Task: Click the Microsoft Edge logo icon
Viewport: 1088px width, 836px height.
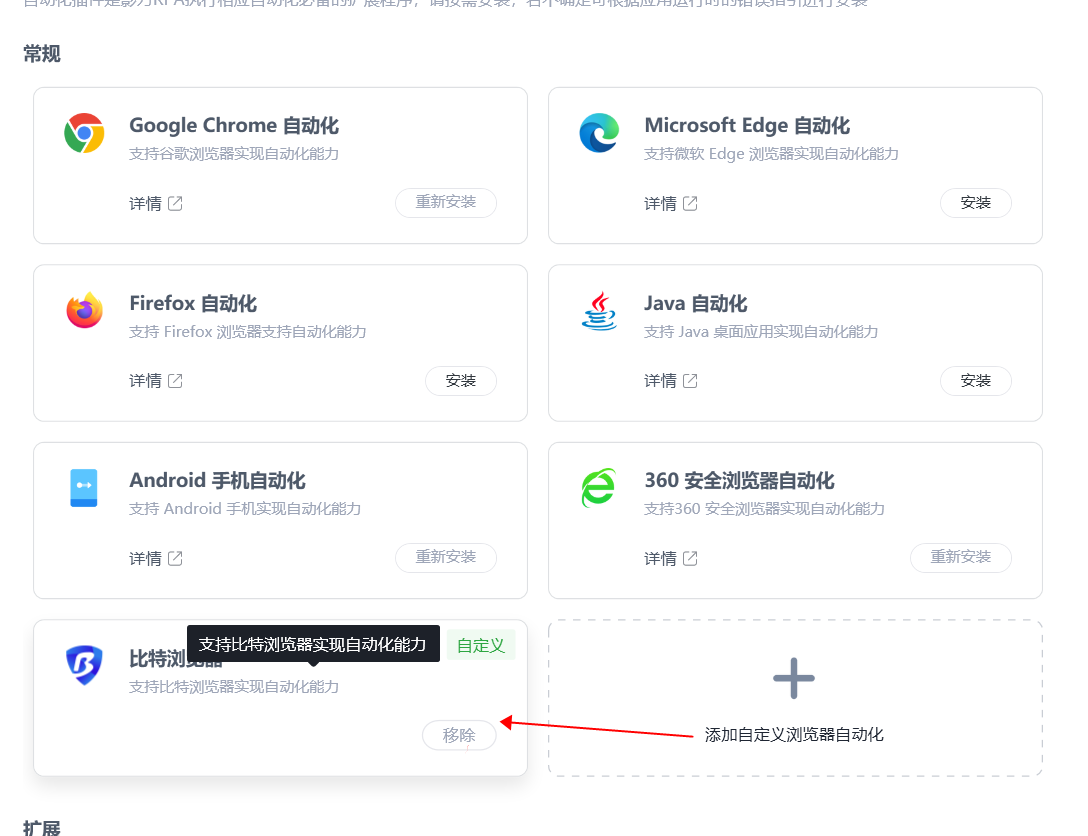Action: tap(600, 133)
